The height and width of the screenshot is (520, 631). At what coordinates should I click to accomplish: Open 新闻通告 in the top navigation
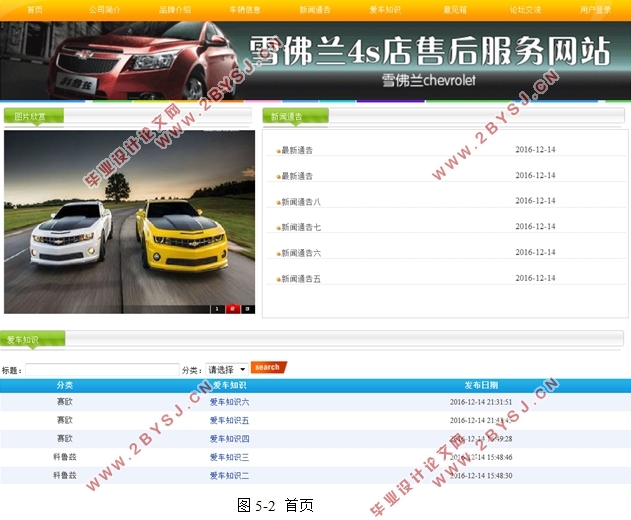[315, 10]
